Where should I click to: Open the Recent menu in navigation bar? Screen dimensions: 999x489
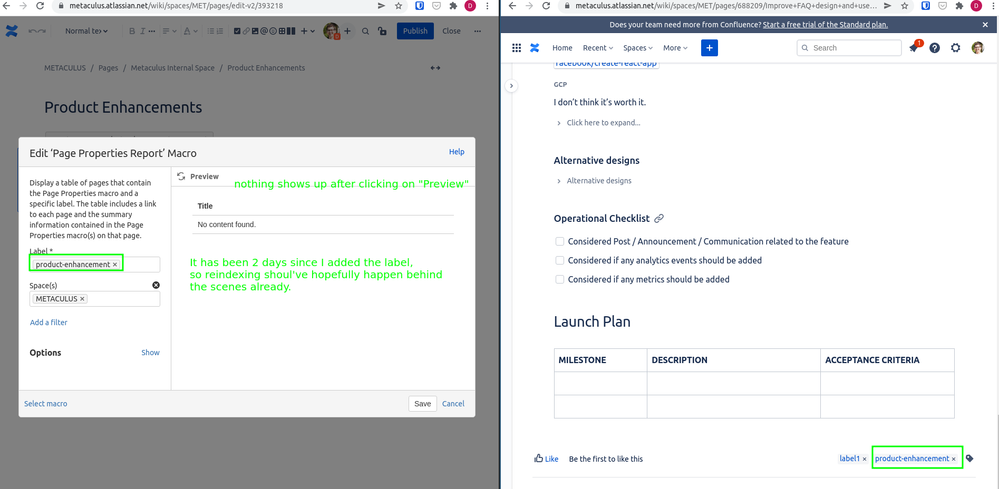(597, 48)
